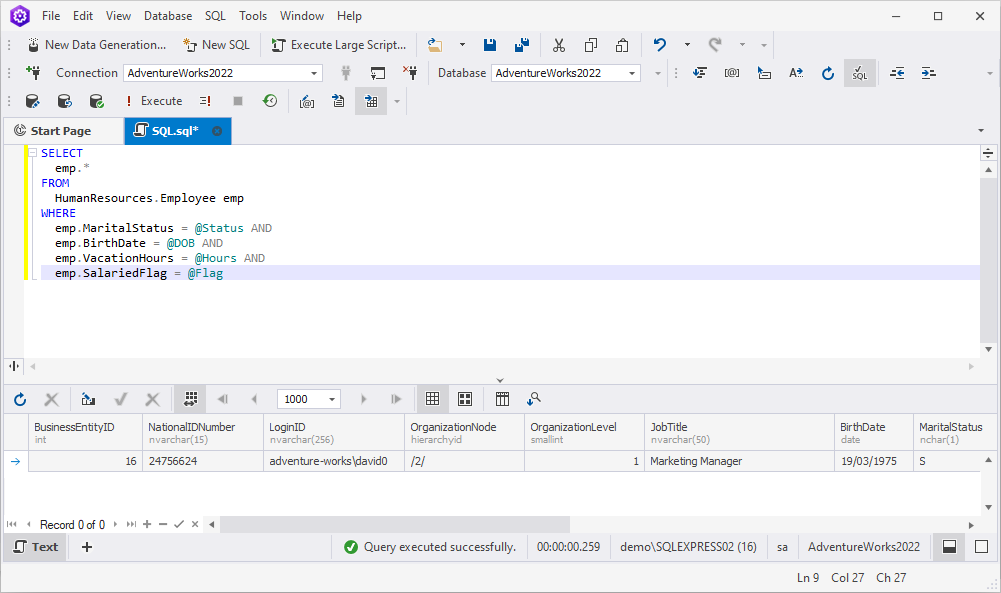Click the horizontal scrollbar of results grid
This screenshot has height=593, width=1001.
coord(395,525)
